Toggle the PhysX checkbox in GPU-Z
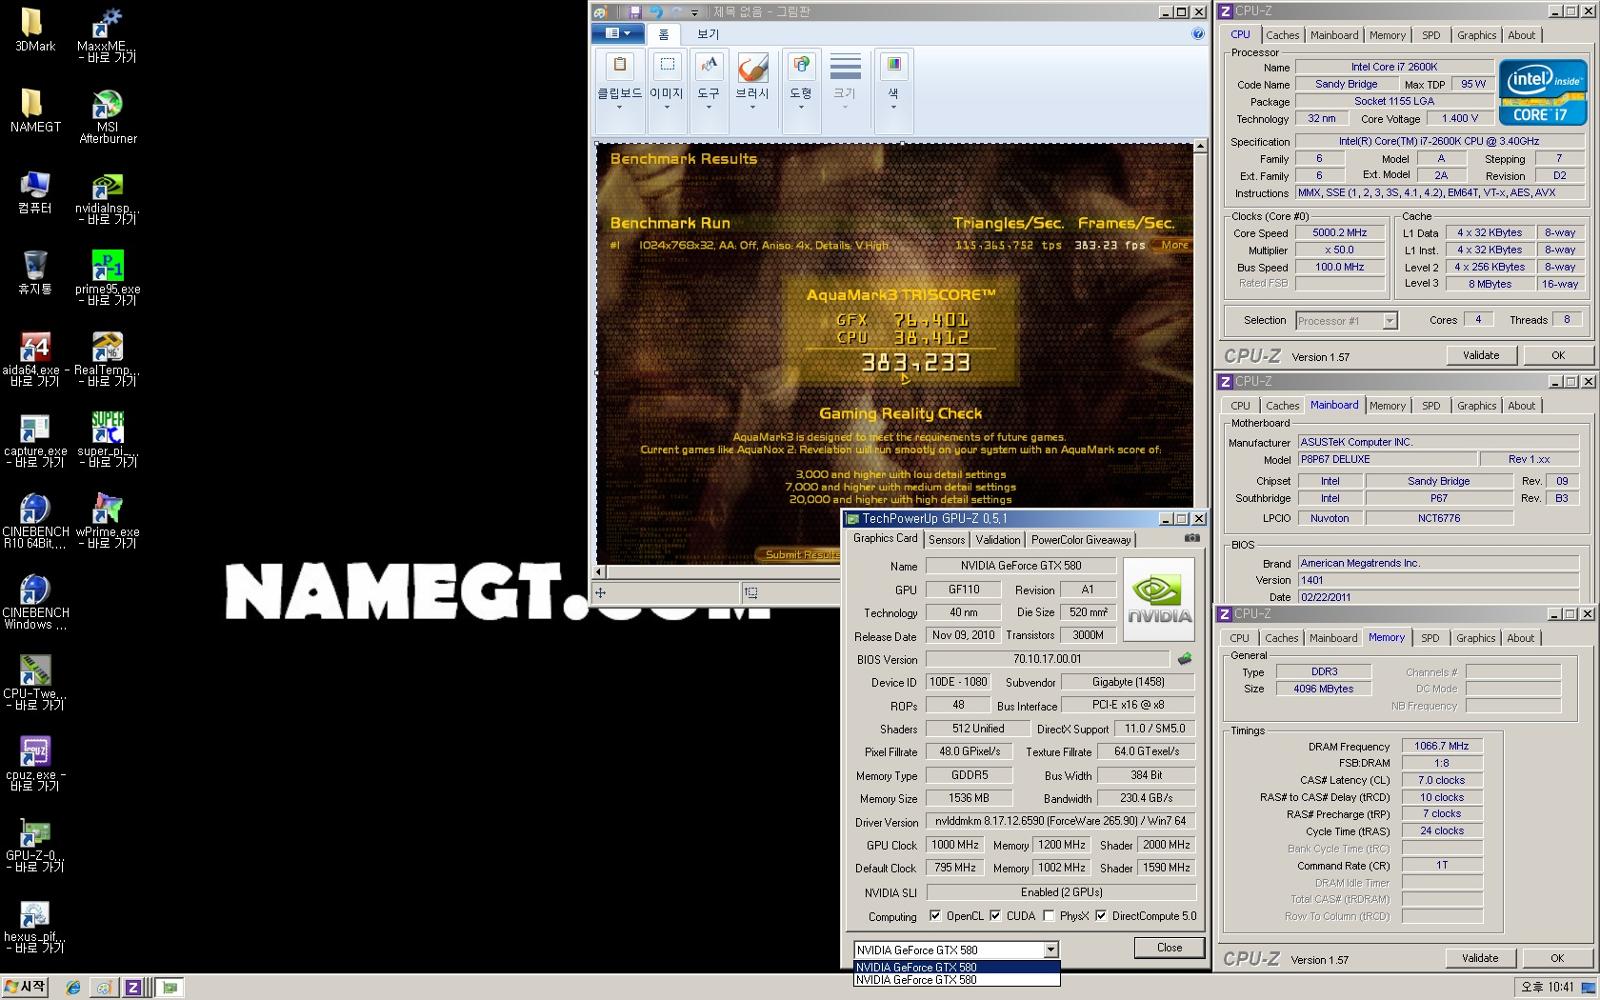1600x1000 pixels. (x=1048, y=916)
